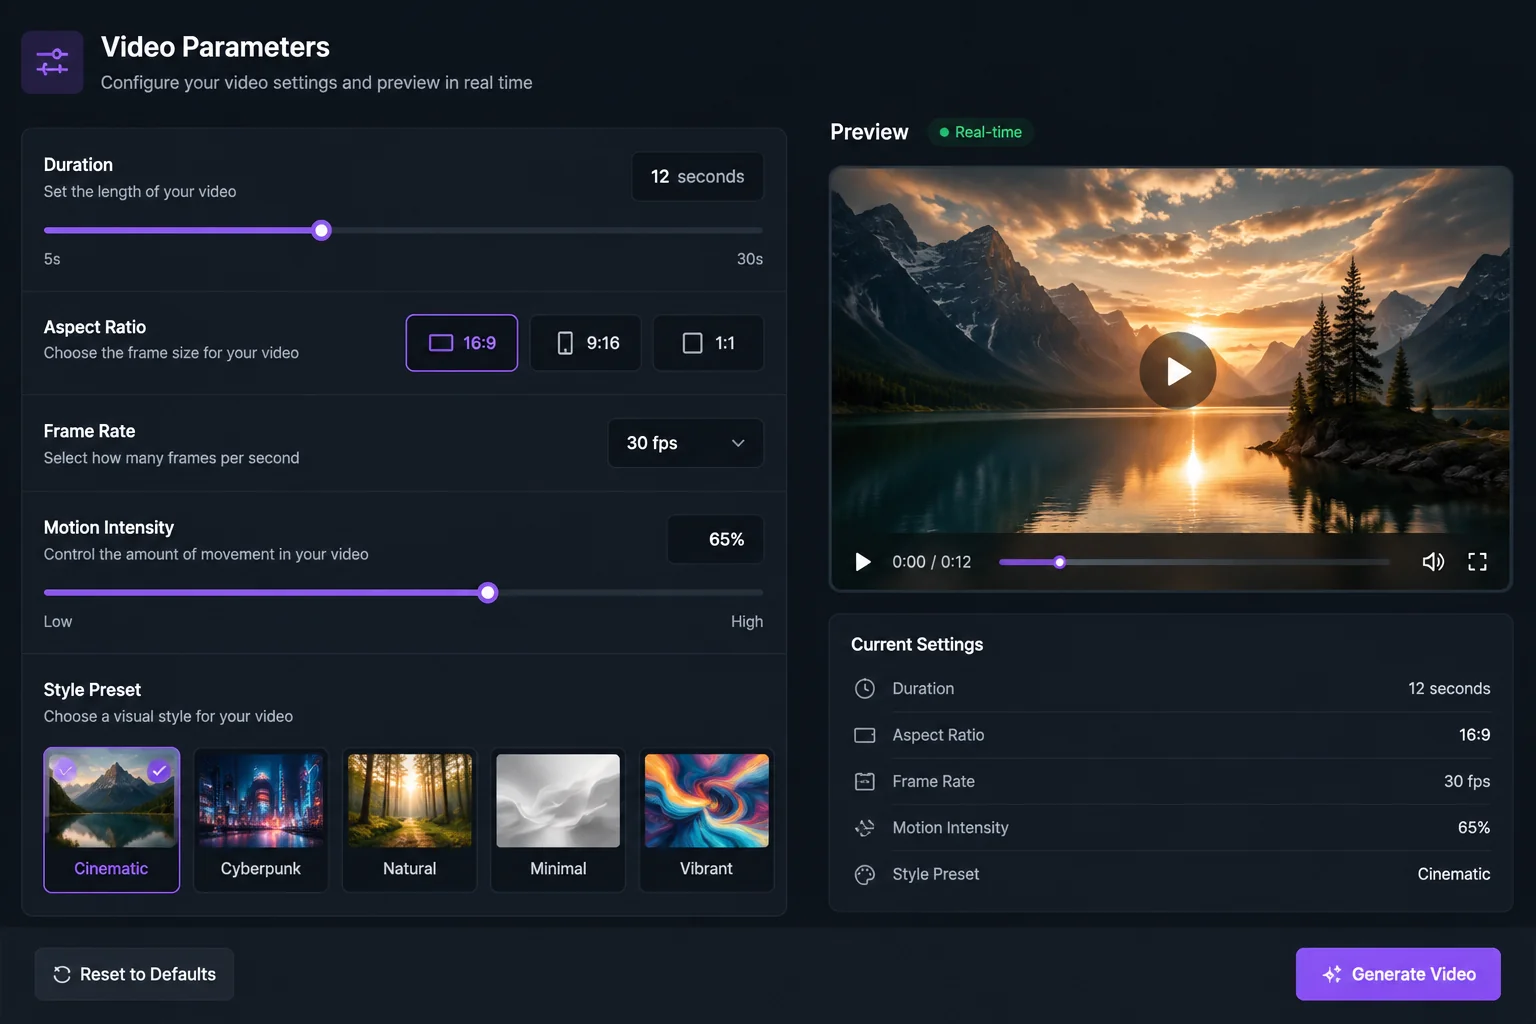Image resolution: width=1536 pixels, height=1024 pixels.
Task: Click the 16:9 value in Current Settings
Action: coord(1475,735)
